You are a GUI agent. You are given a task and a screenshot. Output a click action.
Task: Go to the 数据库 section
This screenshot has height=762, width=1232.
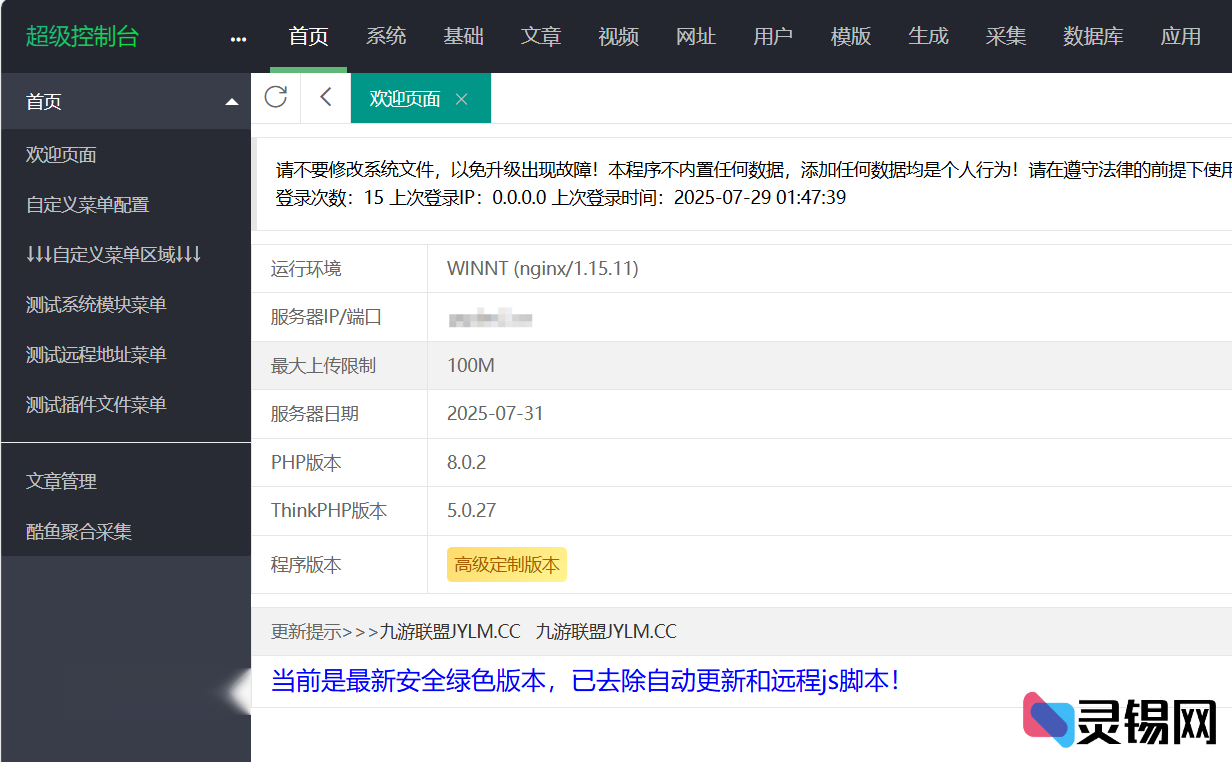(1094, 36)
